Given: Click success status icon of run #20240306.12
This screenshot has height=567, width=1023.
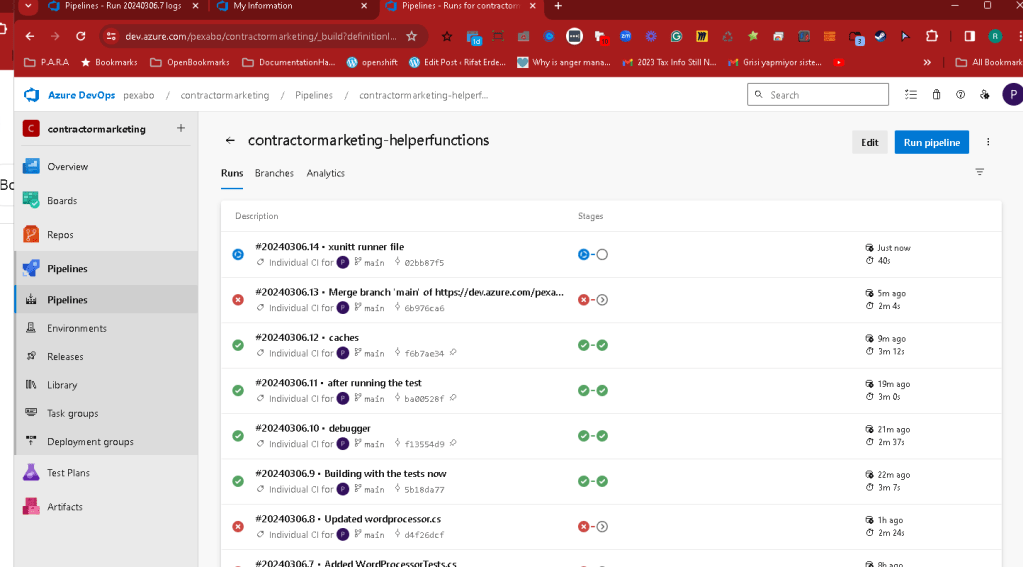Looking at the screenshot, I should (x=238, y=345).
